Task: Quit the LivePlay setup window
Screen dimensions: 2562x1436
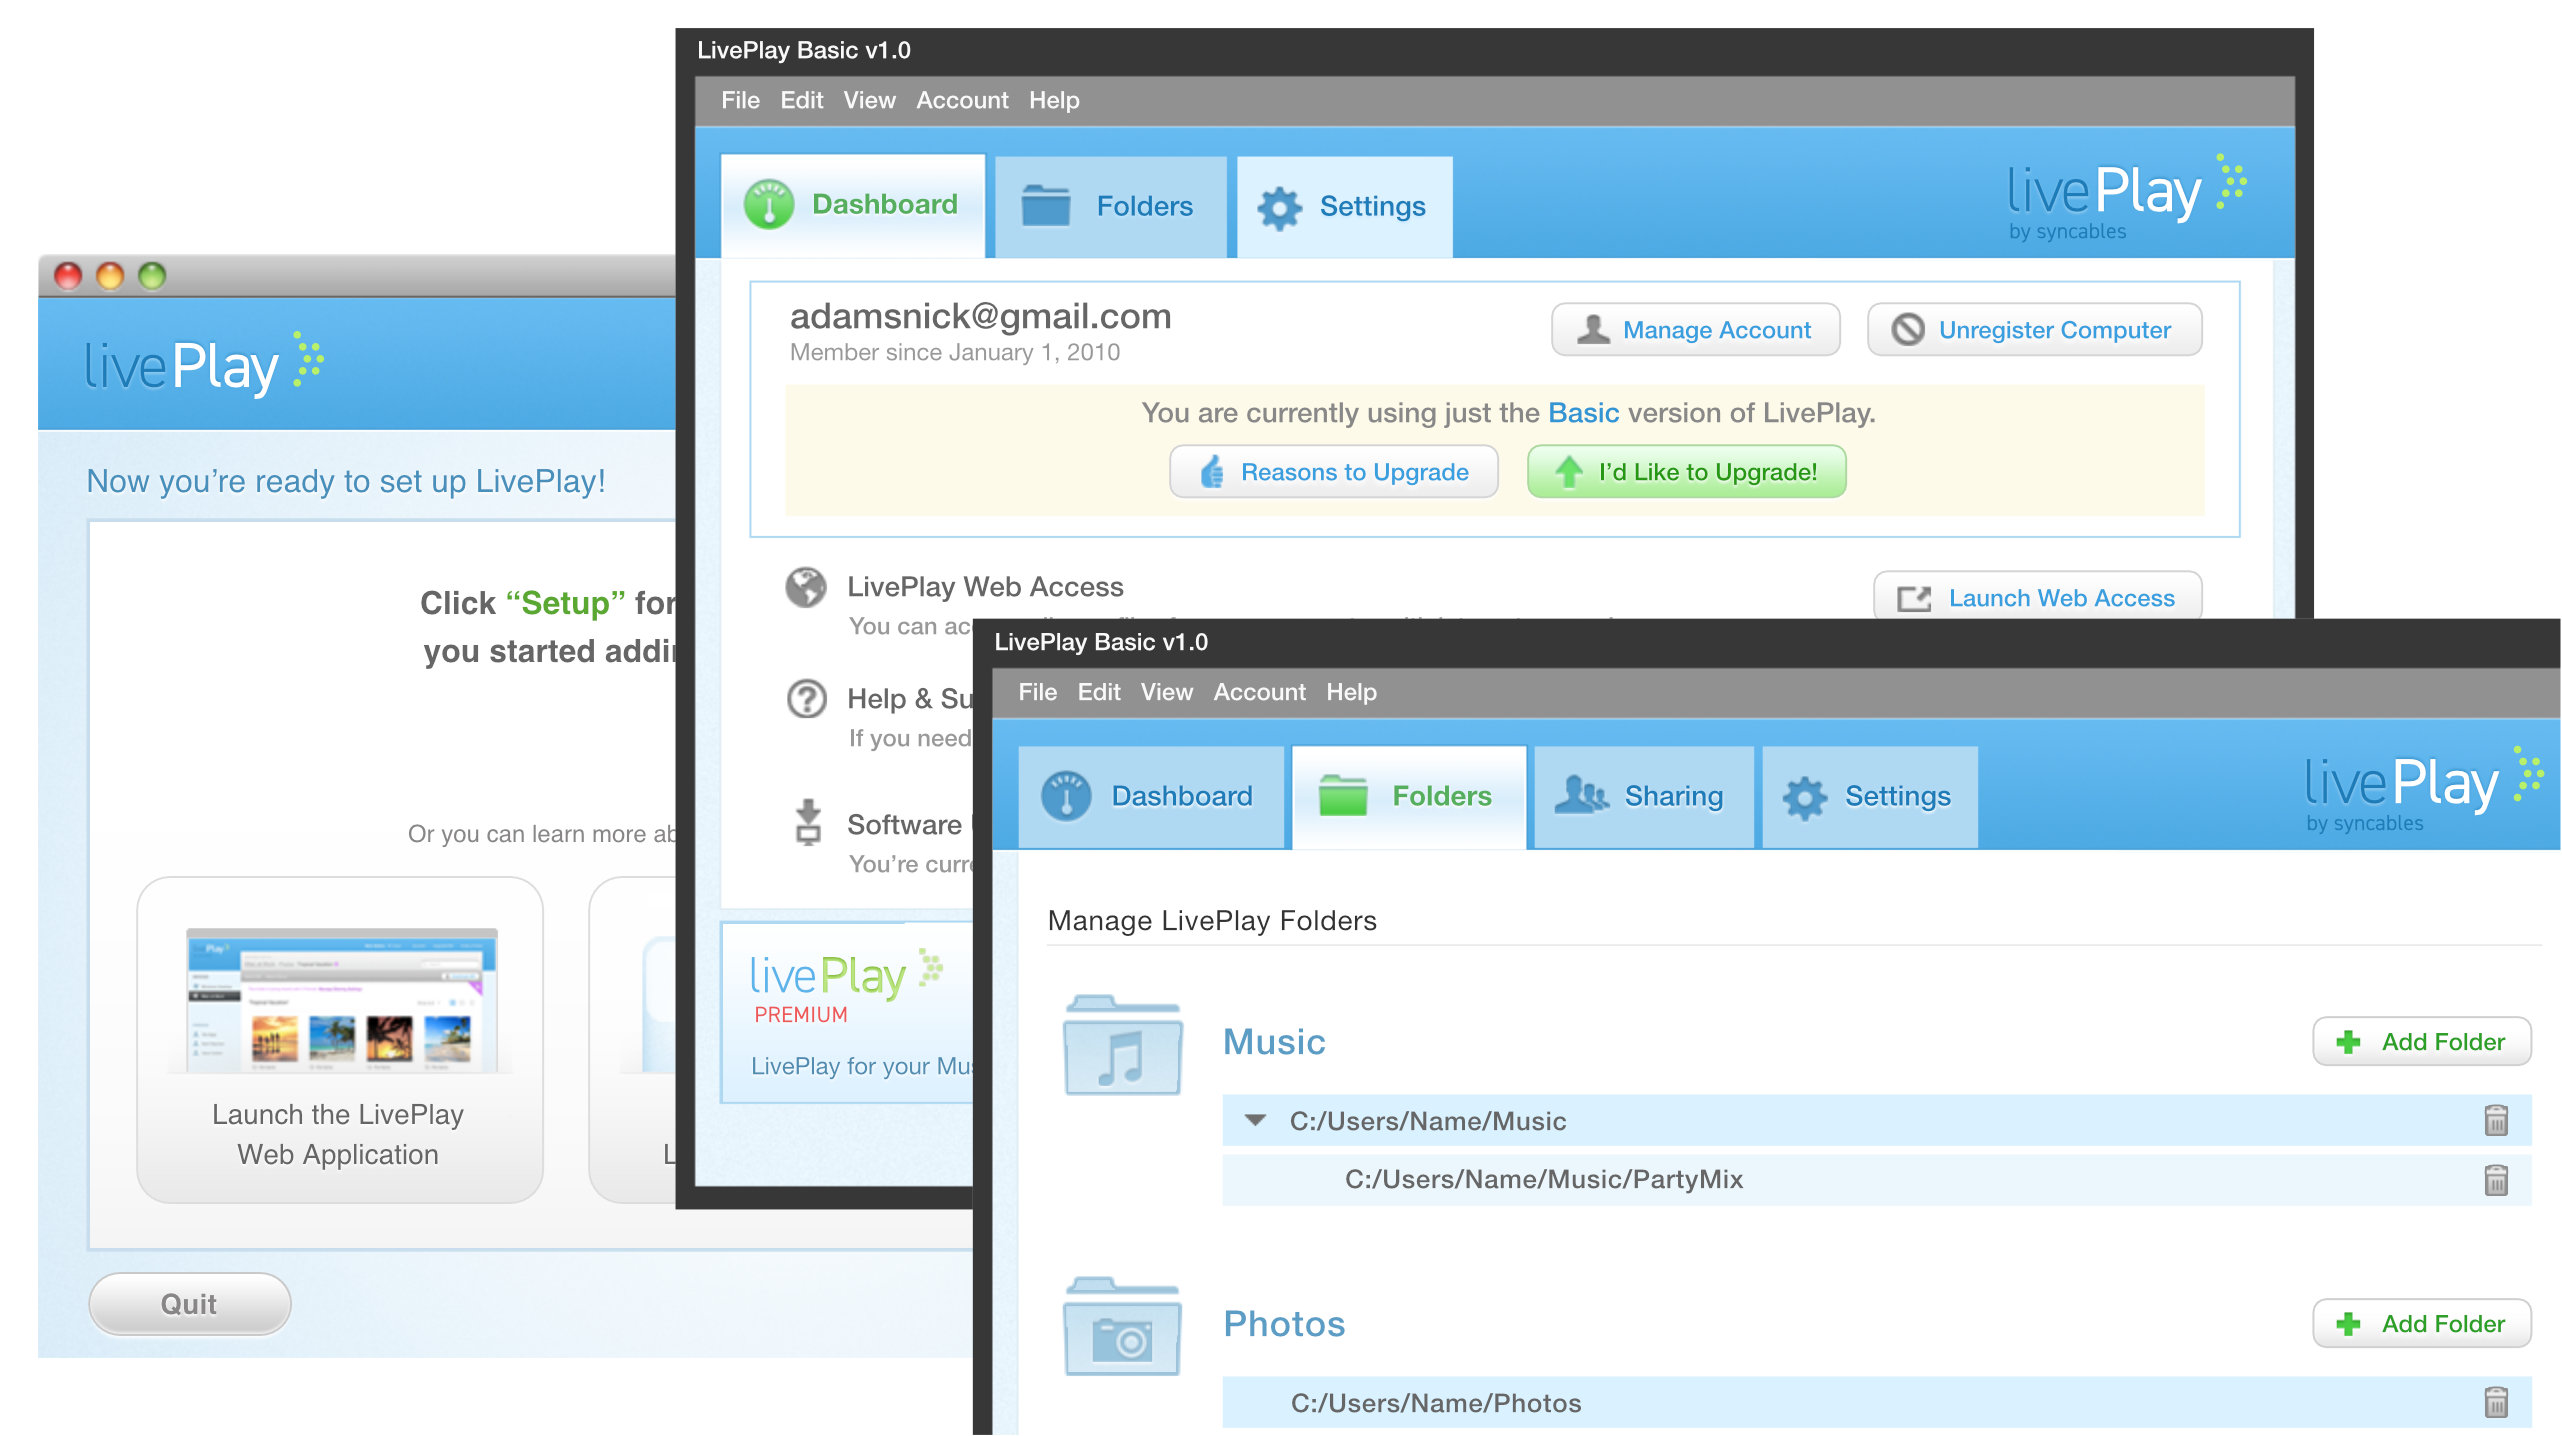Action: click(x=189, y=1304)
